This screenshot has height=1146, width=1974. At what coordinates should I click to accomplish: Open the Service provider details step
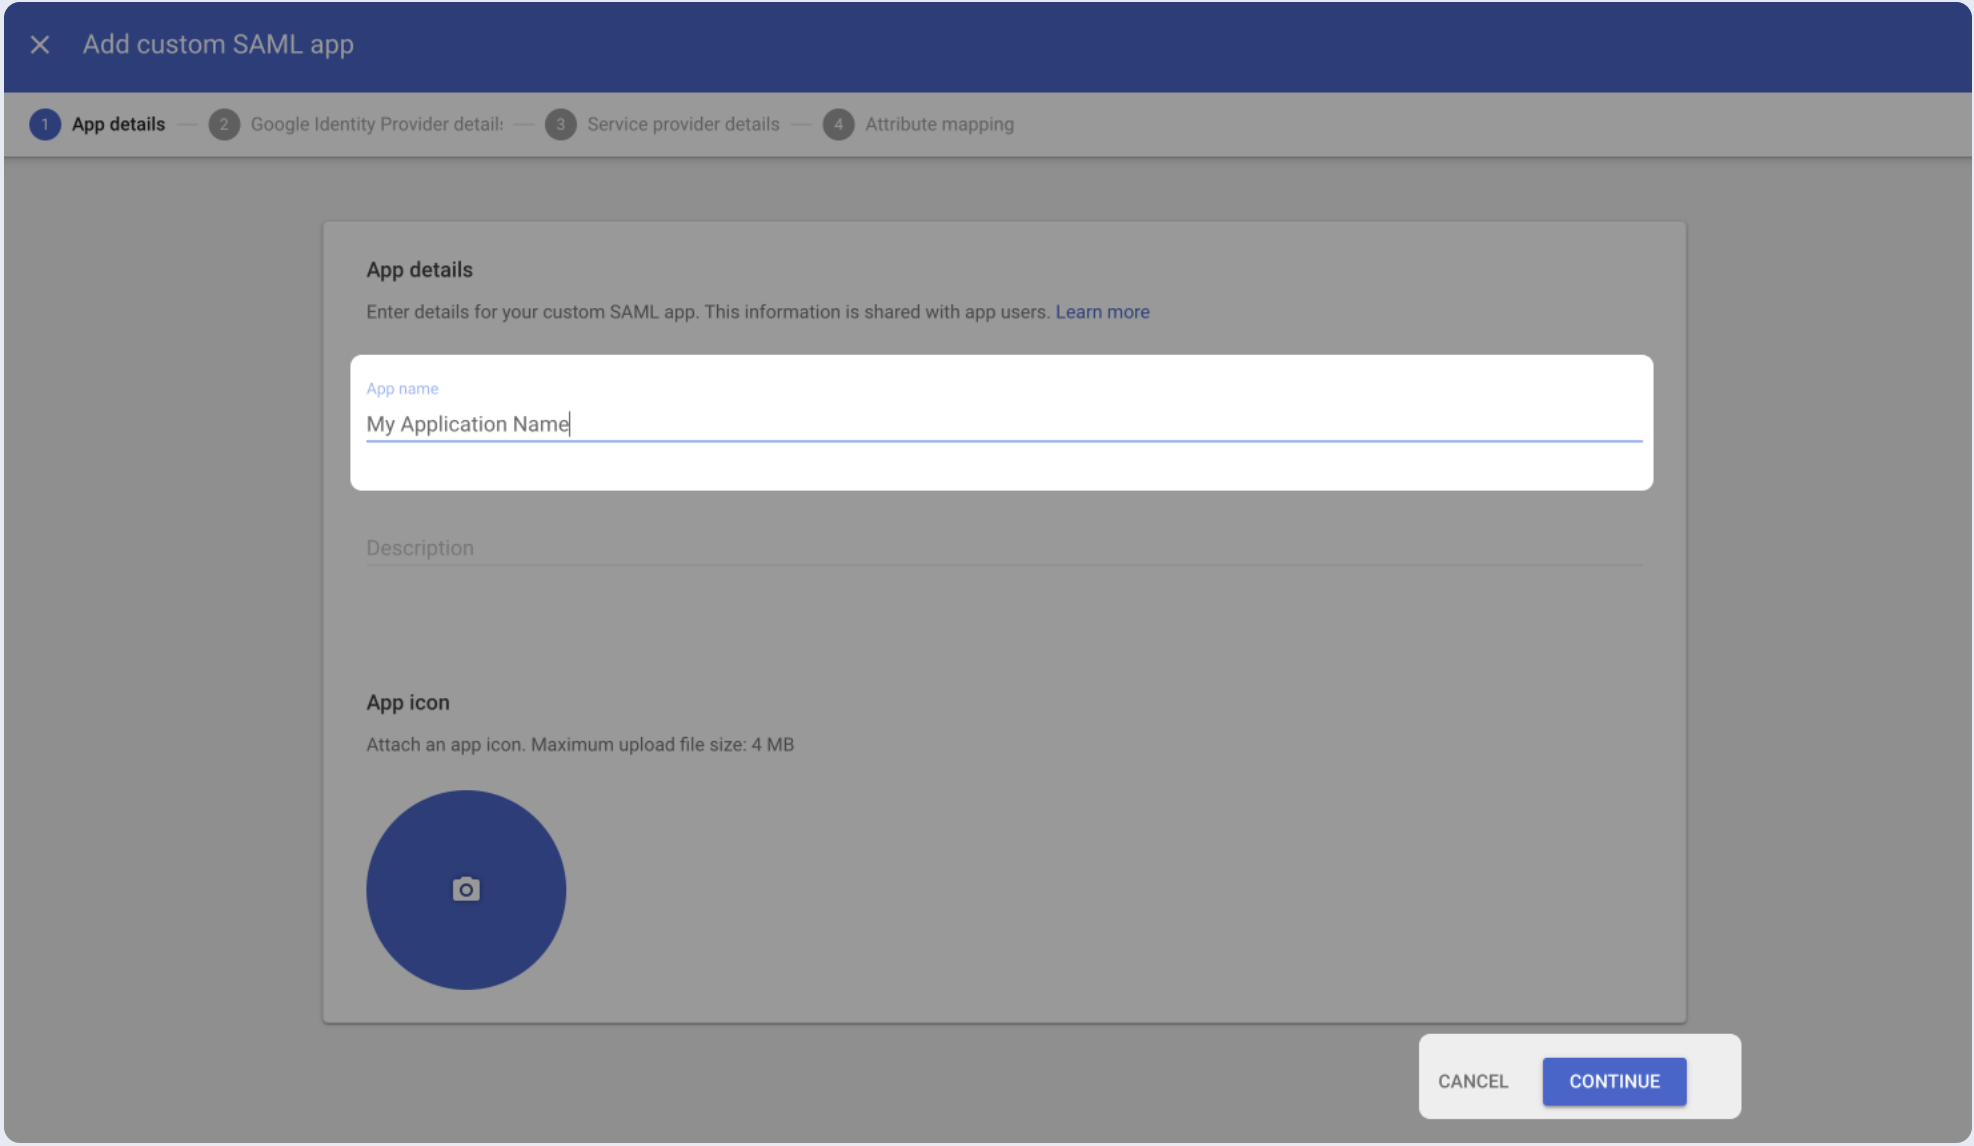coord(683,124)
